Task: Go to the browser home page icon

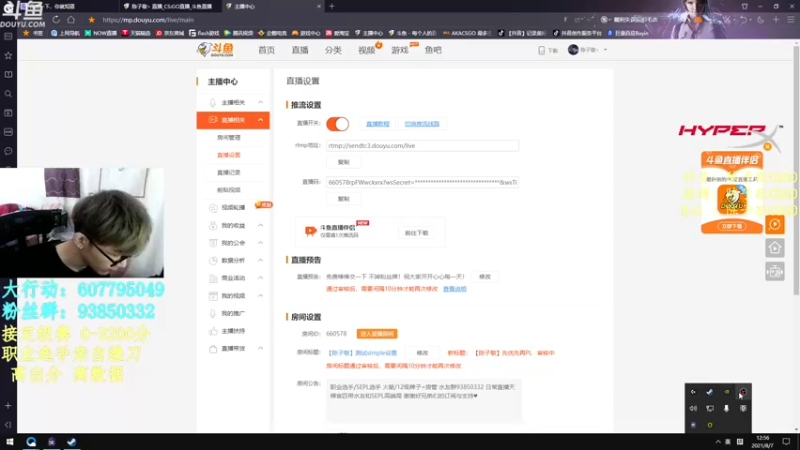Action: [x=71, y=20]
